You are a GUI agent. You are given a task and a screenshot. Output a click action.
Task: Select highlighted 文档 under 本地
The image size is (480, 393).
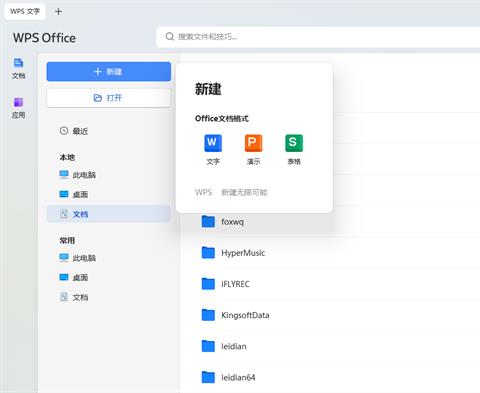109,214
